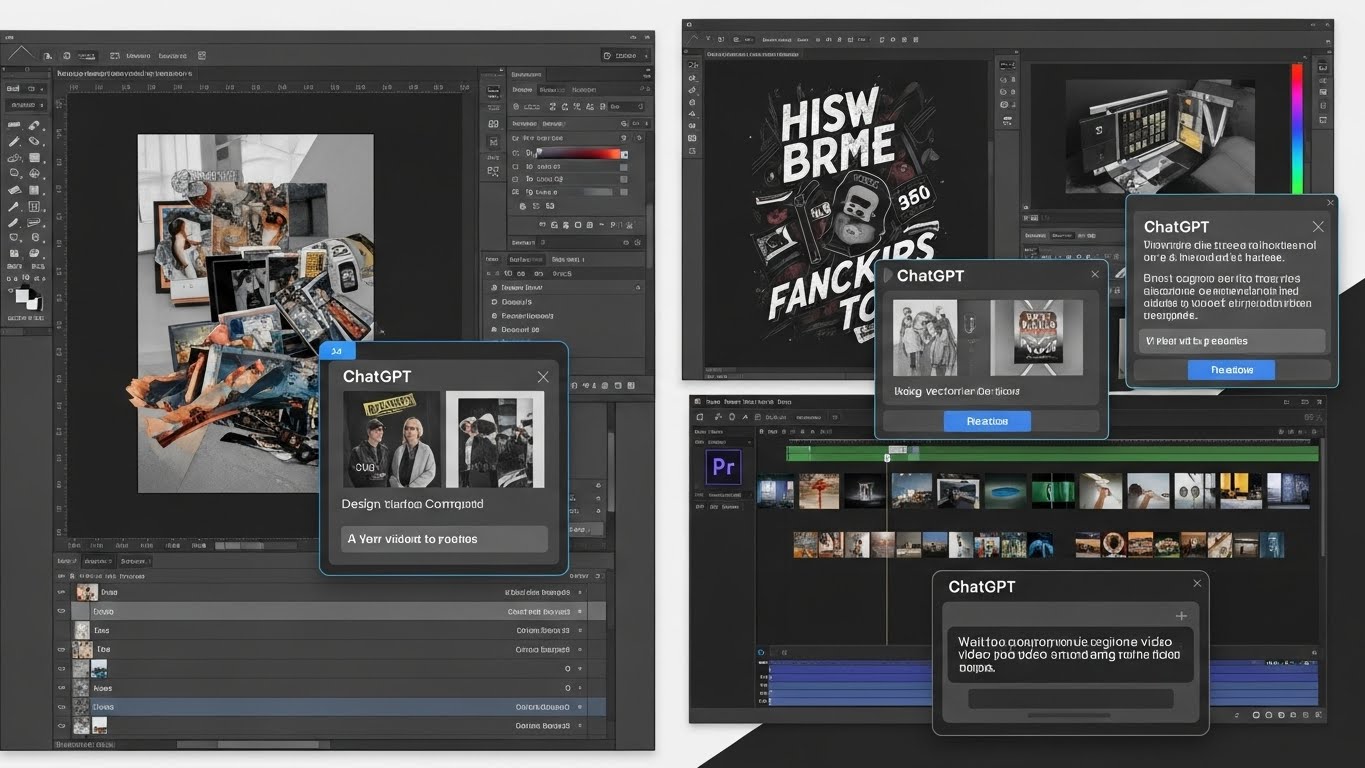Open the vintage group photo in the middle ChatGPT dialog
This screenshot has width=1365, height=768.
[x=925, y=337]
